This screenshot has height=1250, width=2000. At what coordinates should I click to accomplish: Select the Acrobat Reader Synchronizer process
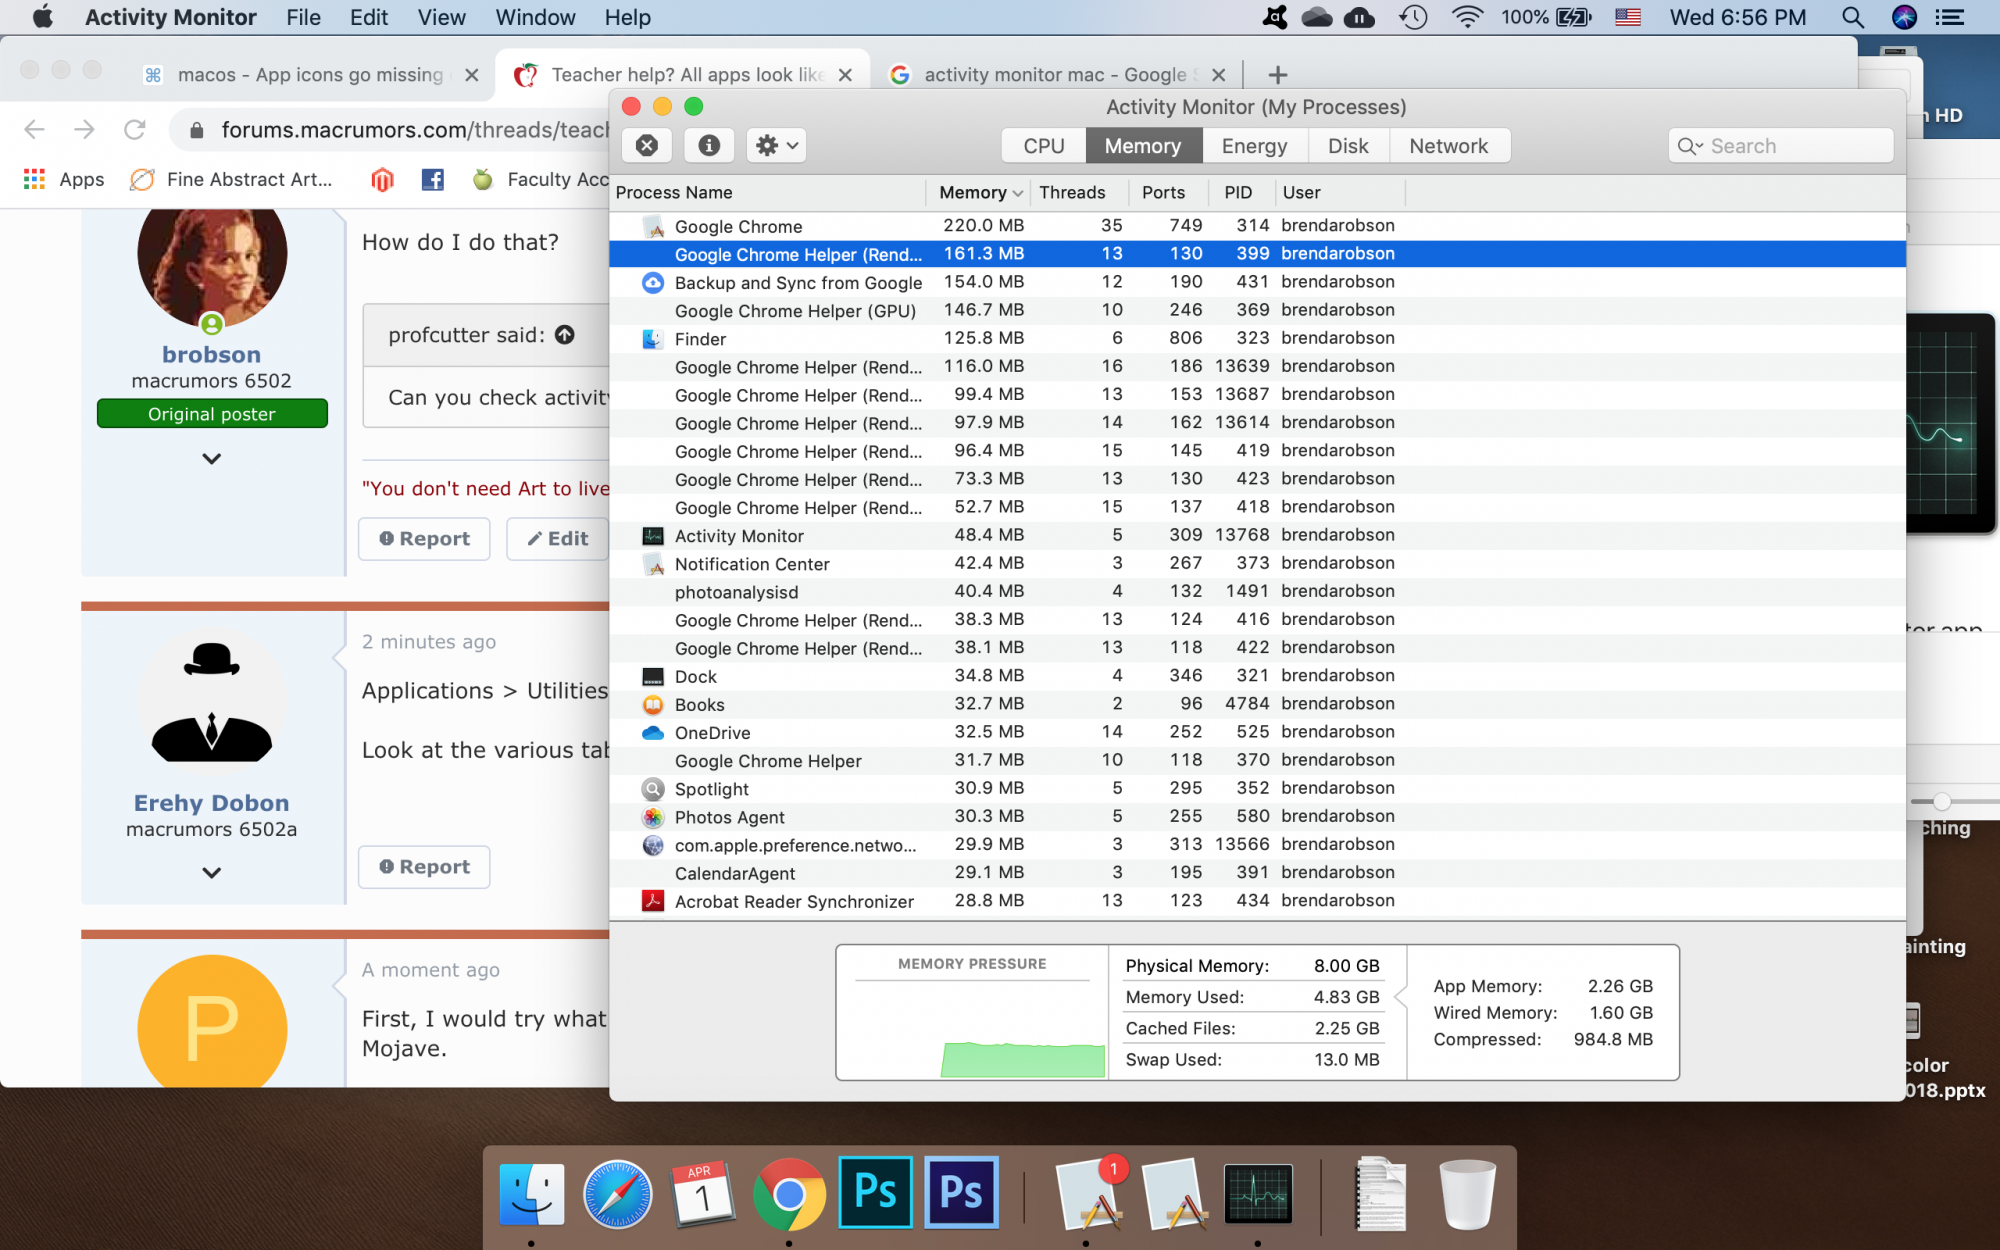(x=793, y=902)
